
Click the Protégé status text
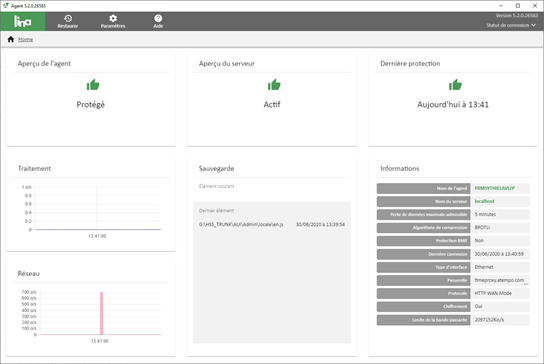click(x=91, y=104)
